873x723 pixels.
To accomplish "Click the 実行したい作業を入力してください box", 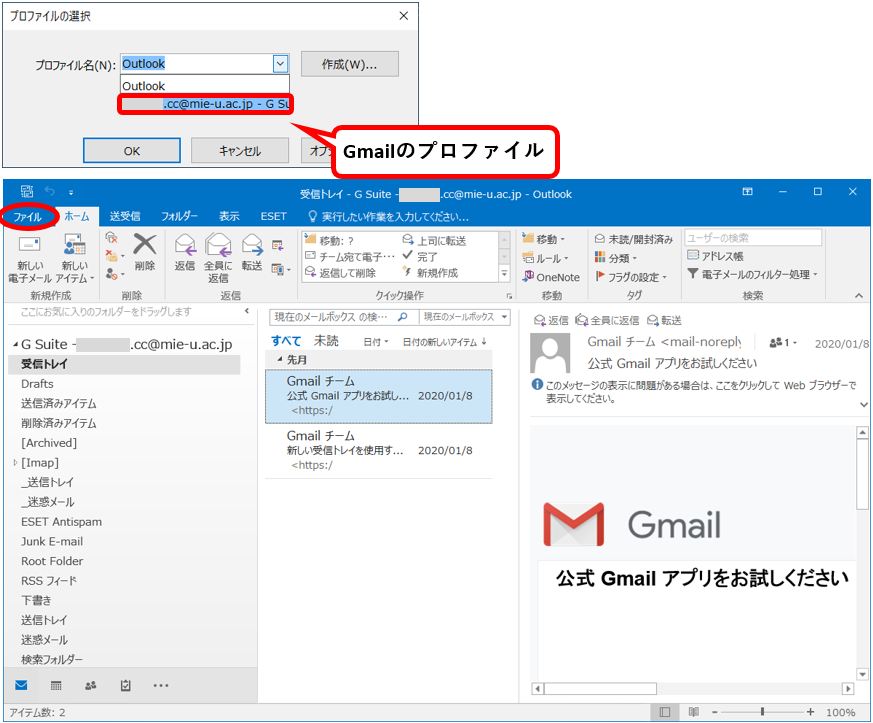I will (389, 217).
